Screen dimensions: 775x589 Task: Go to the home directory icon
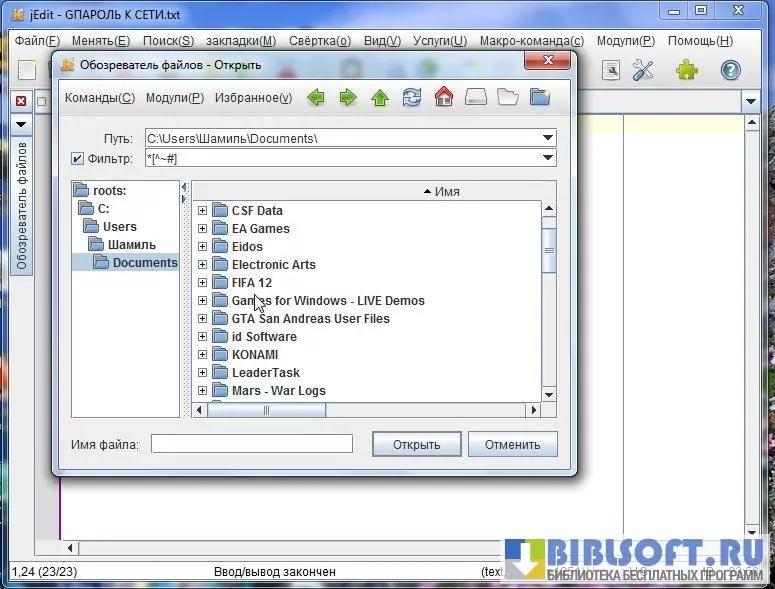[444, 98]
